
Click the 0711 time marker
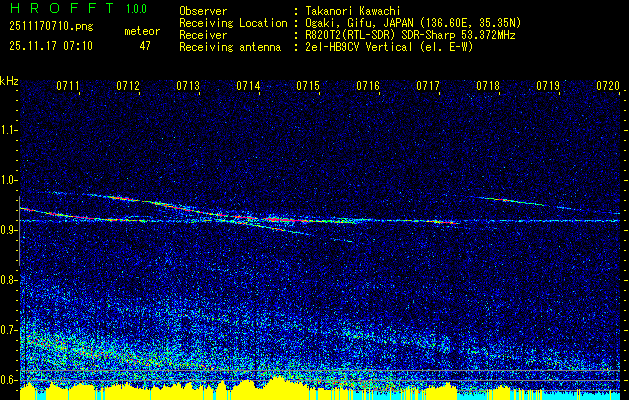coord(68,86)
